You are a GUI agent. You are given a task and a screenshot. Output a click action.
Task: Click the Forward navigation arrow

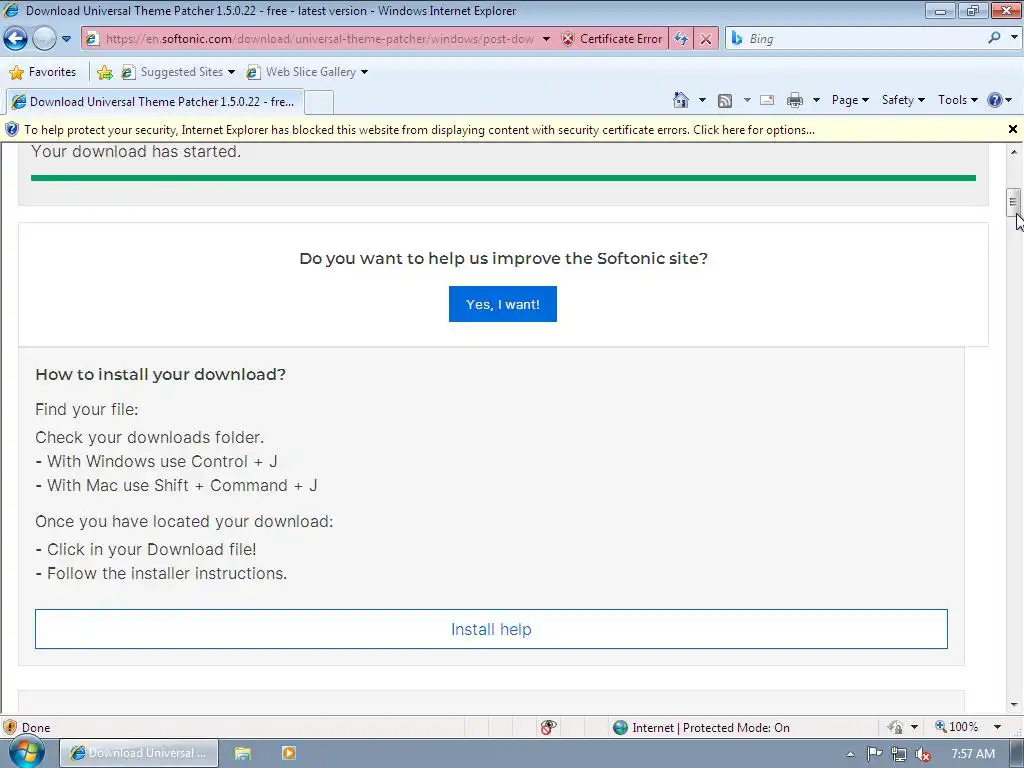44,39
